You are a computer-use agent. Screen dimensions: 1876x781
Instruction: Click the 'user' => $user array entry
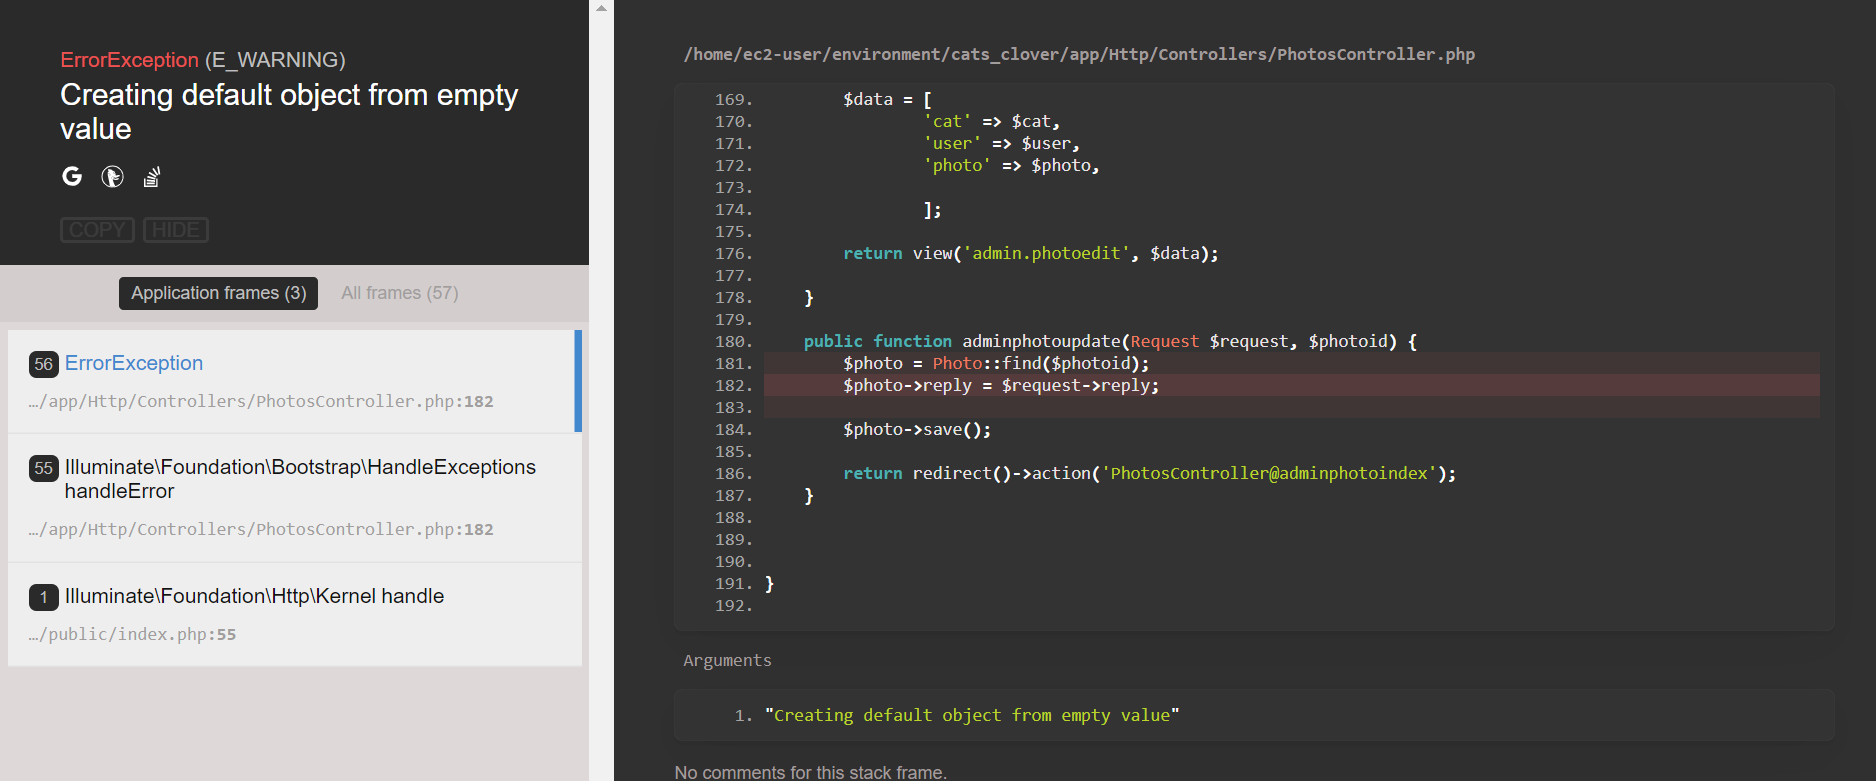[x=1001, y=143]
